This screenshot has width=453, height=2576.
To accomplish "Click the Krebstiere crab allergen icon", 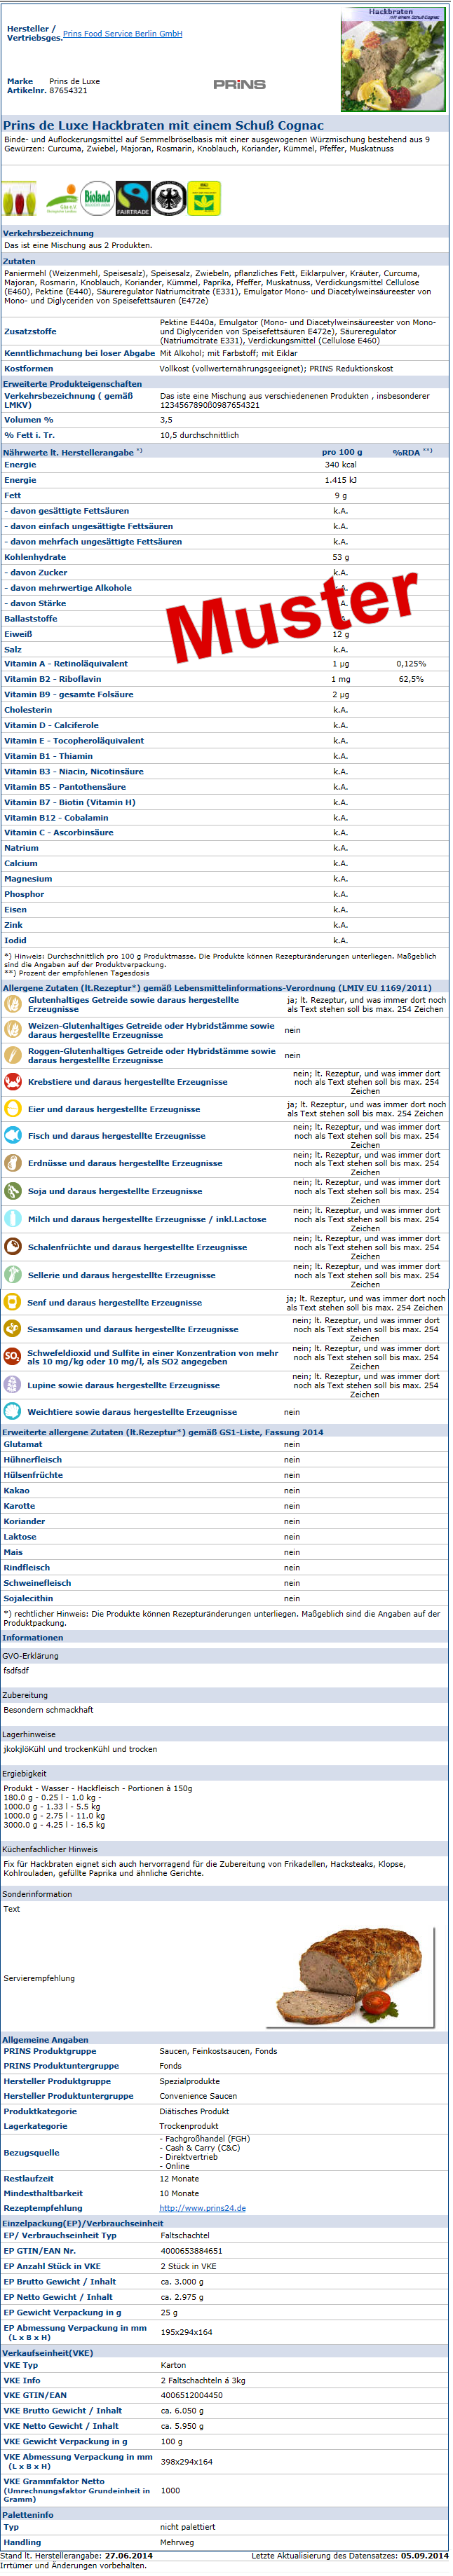I will [x=13, y=1081].
